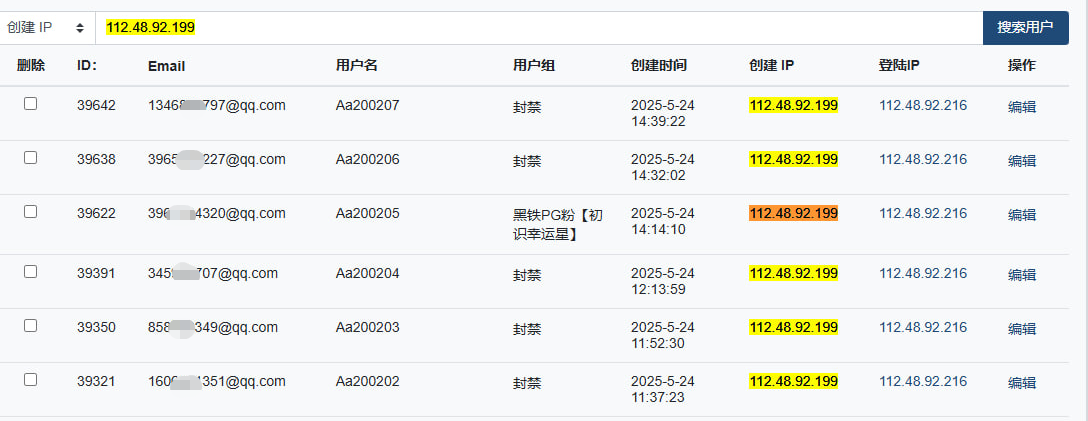Click username Aa200203
The height and width of the screenshot is (421, 1088).
368,327
